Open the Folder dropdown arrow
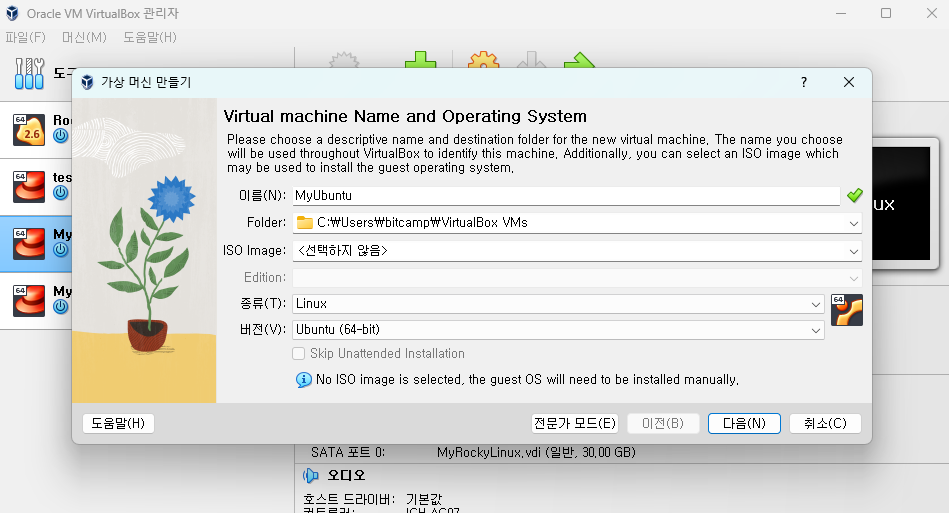Viewport: 949px width, 513px height. tap(853, 223)
